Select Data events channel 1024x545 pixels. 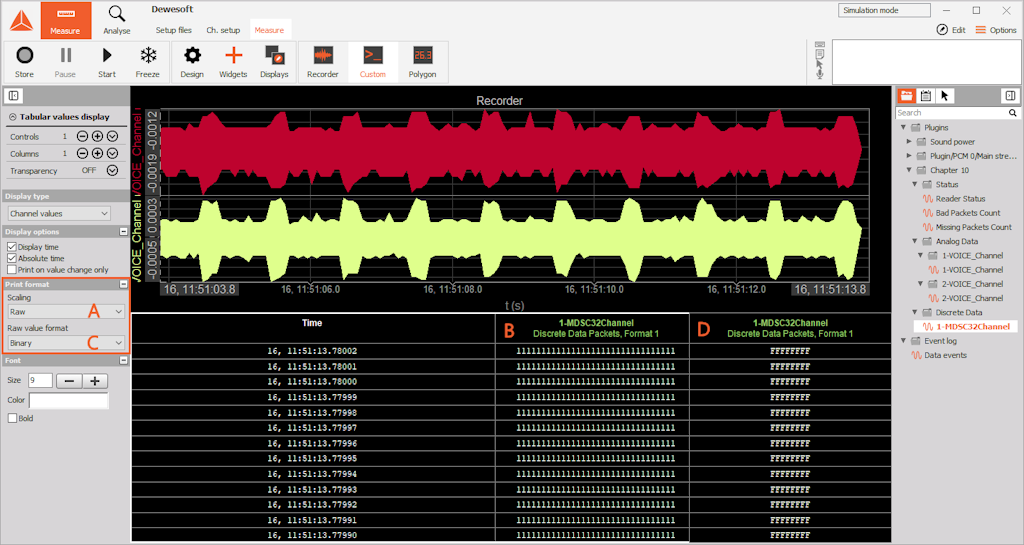[945, 355]
